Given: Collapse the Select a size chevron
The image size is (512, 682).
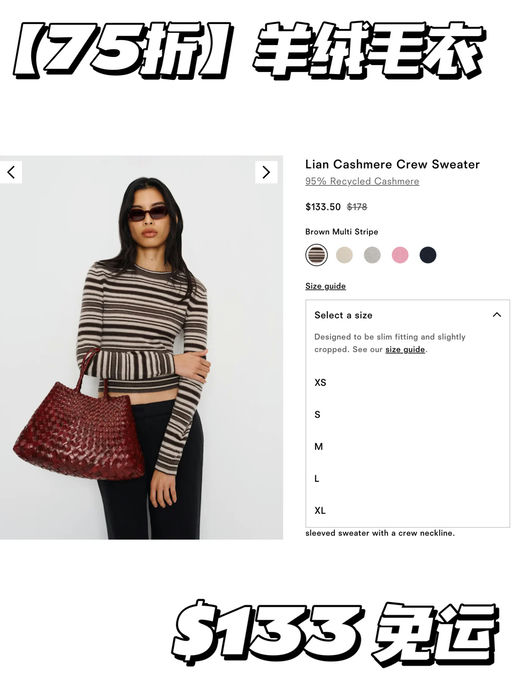Looking at the screenshot, I should point(496,315).
